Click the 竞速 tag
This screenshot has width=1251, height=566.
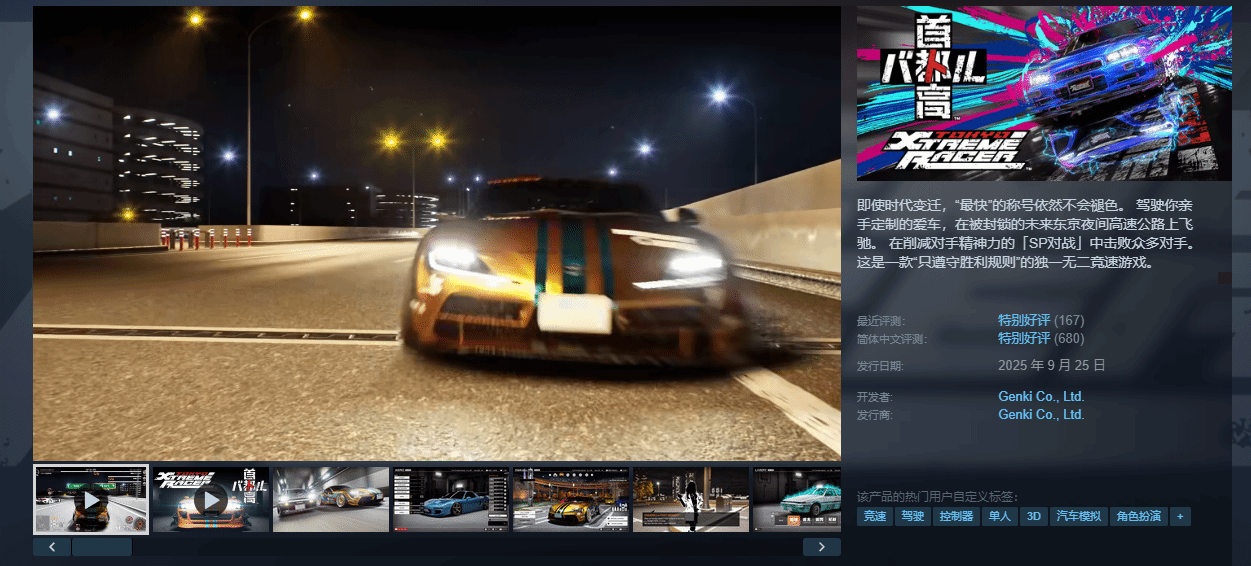(875, 517)
